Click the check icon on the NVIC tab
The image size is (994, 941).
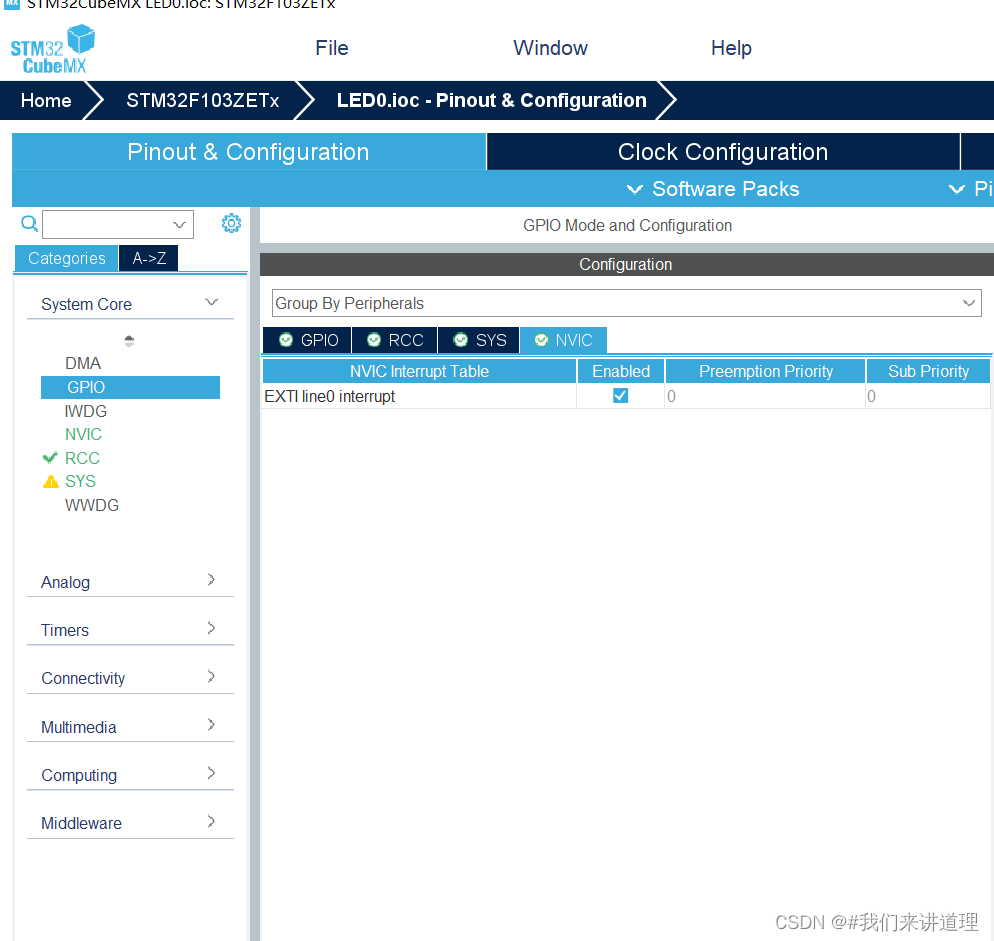[x=541, y=340]
